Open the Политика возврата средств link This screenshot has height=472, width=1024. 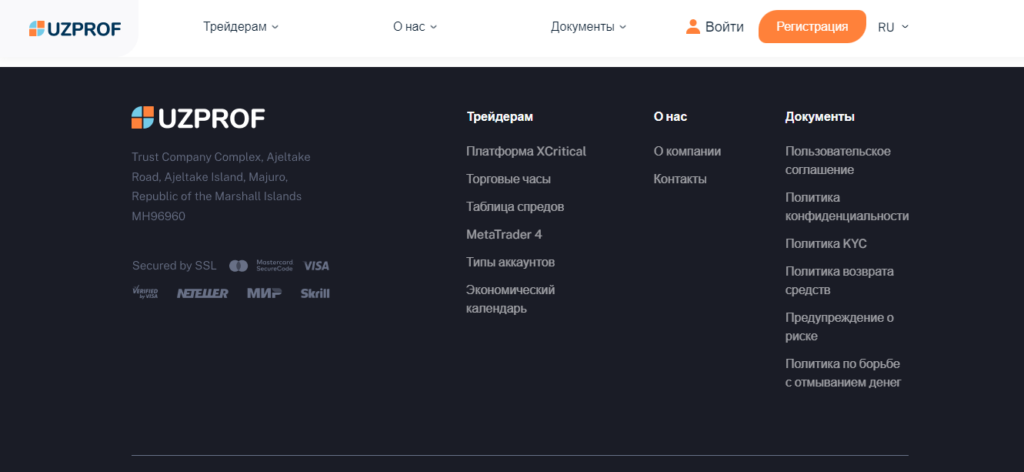(839, 281)
